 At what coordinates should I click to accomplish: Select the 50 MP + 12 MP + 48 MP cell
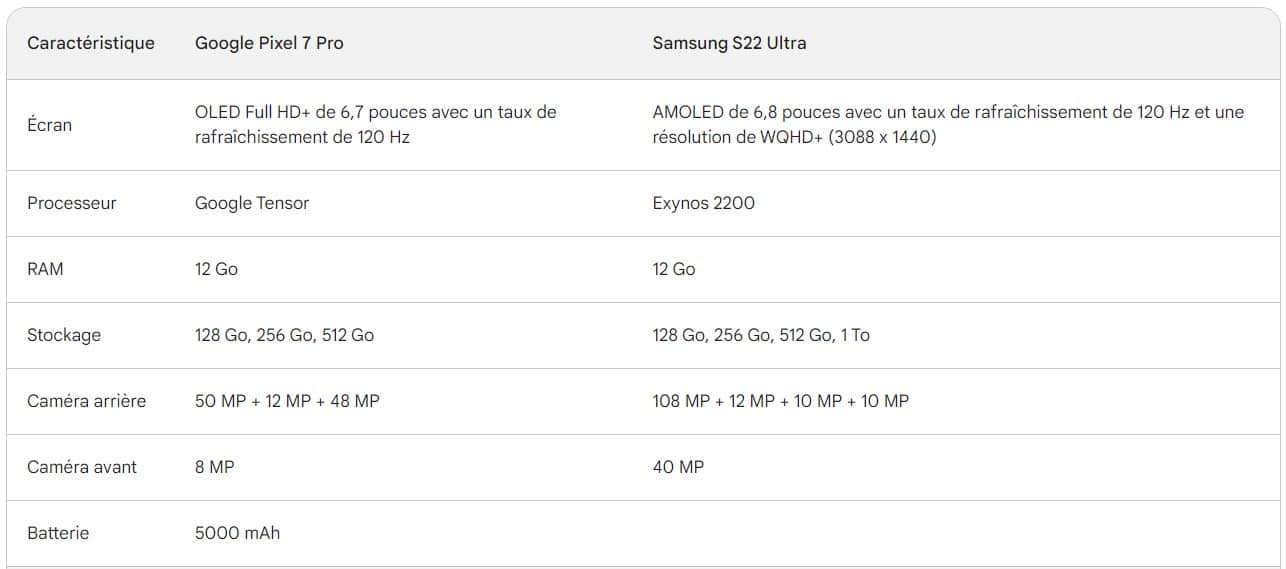point(287,401)
